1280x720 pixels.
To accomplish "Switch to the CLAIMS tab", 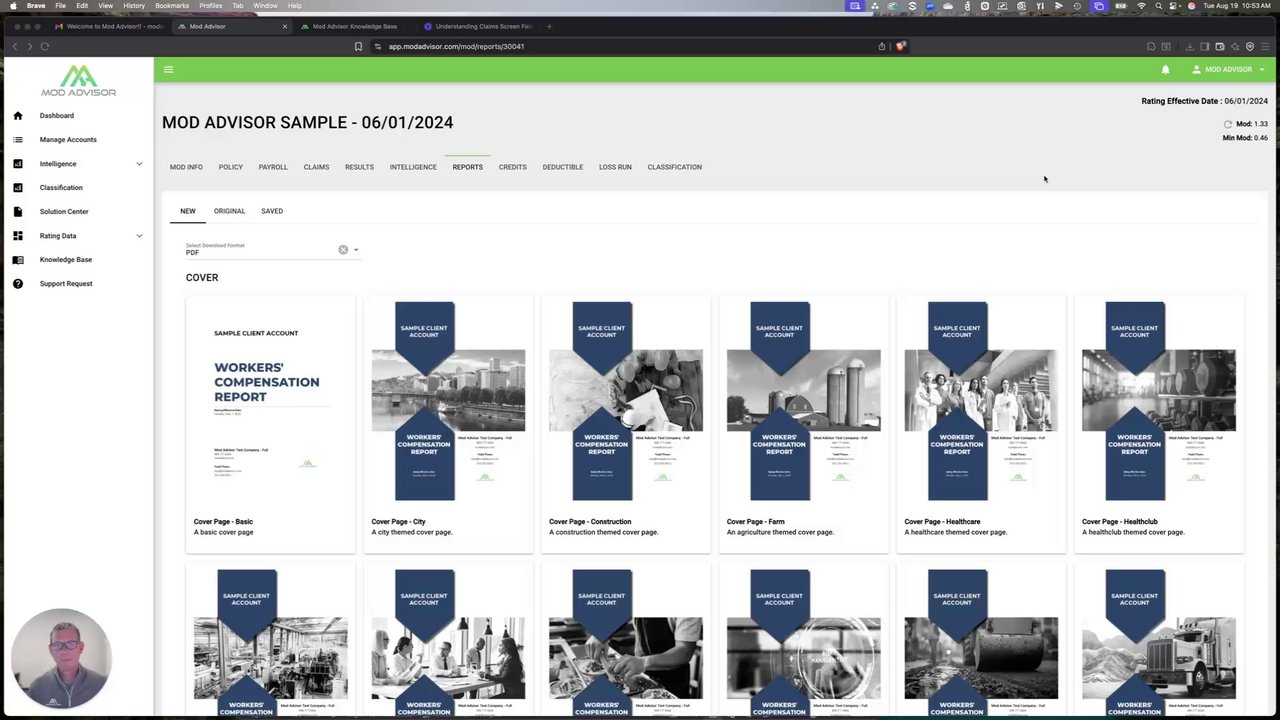I will [316, 167].
